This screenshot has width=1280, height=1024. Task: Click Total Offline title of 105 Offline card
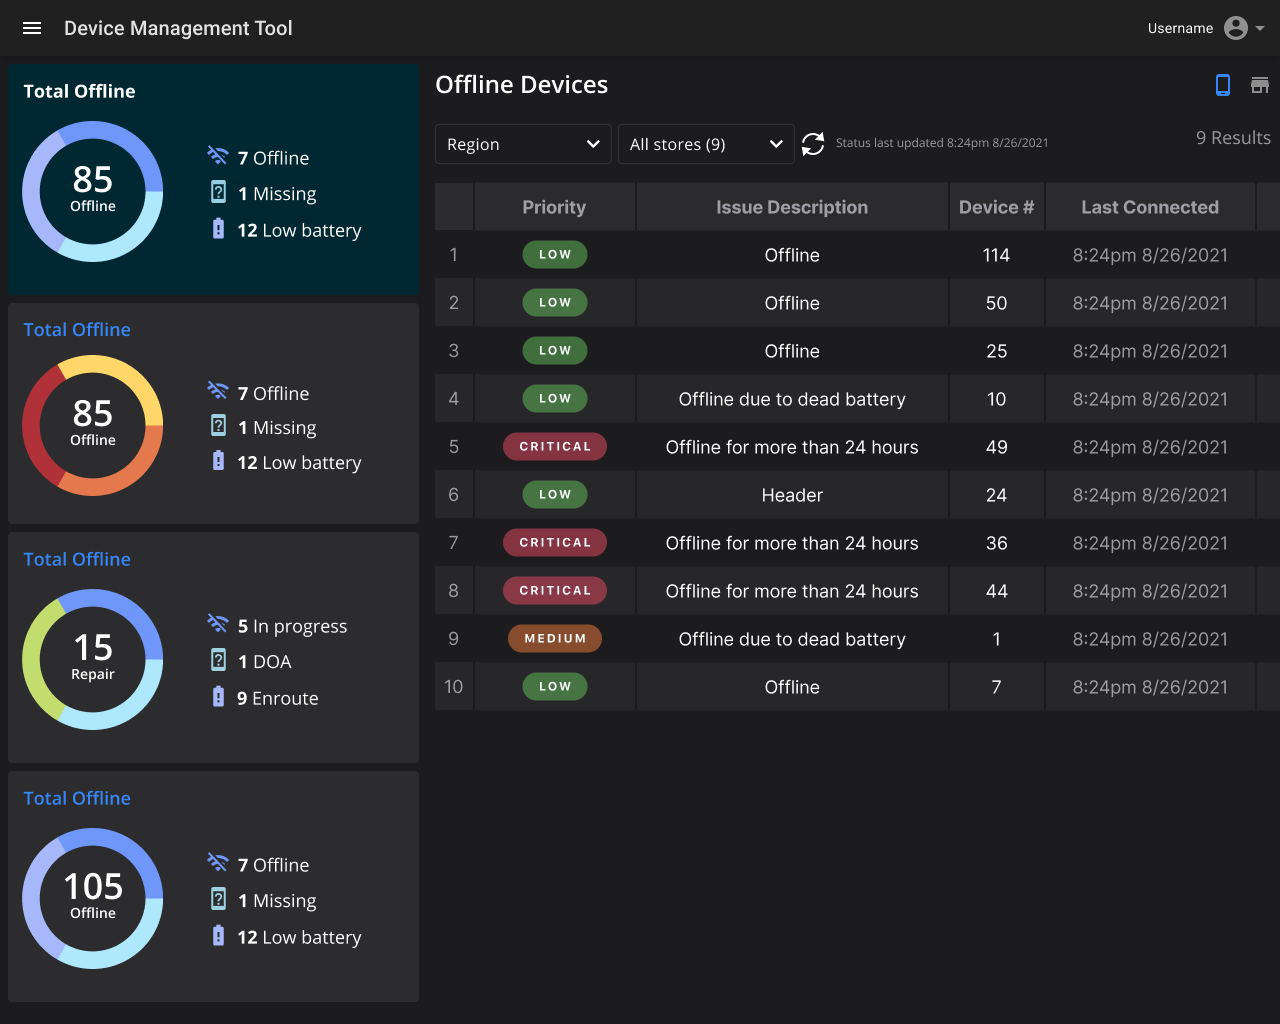77,798
